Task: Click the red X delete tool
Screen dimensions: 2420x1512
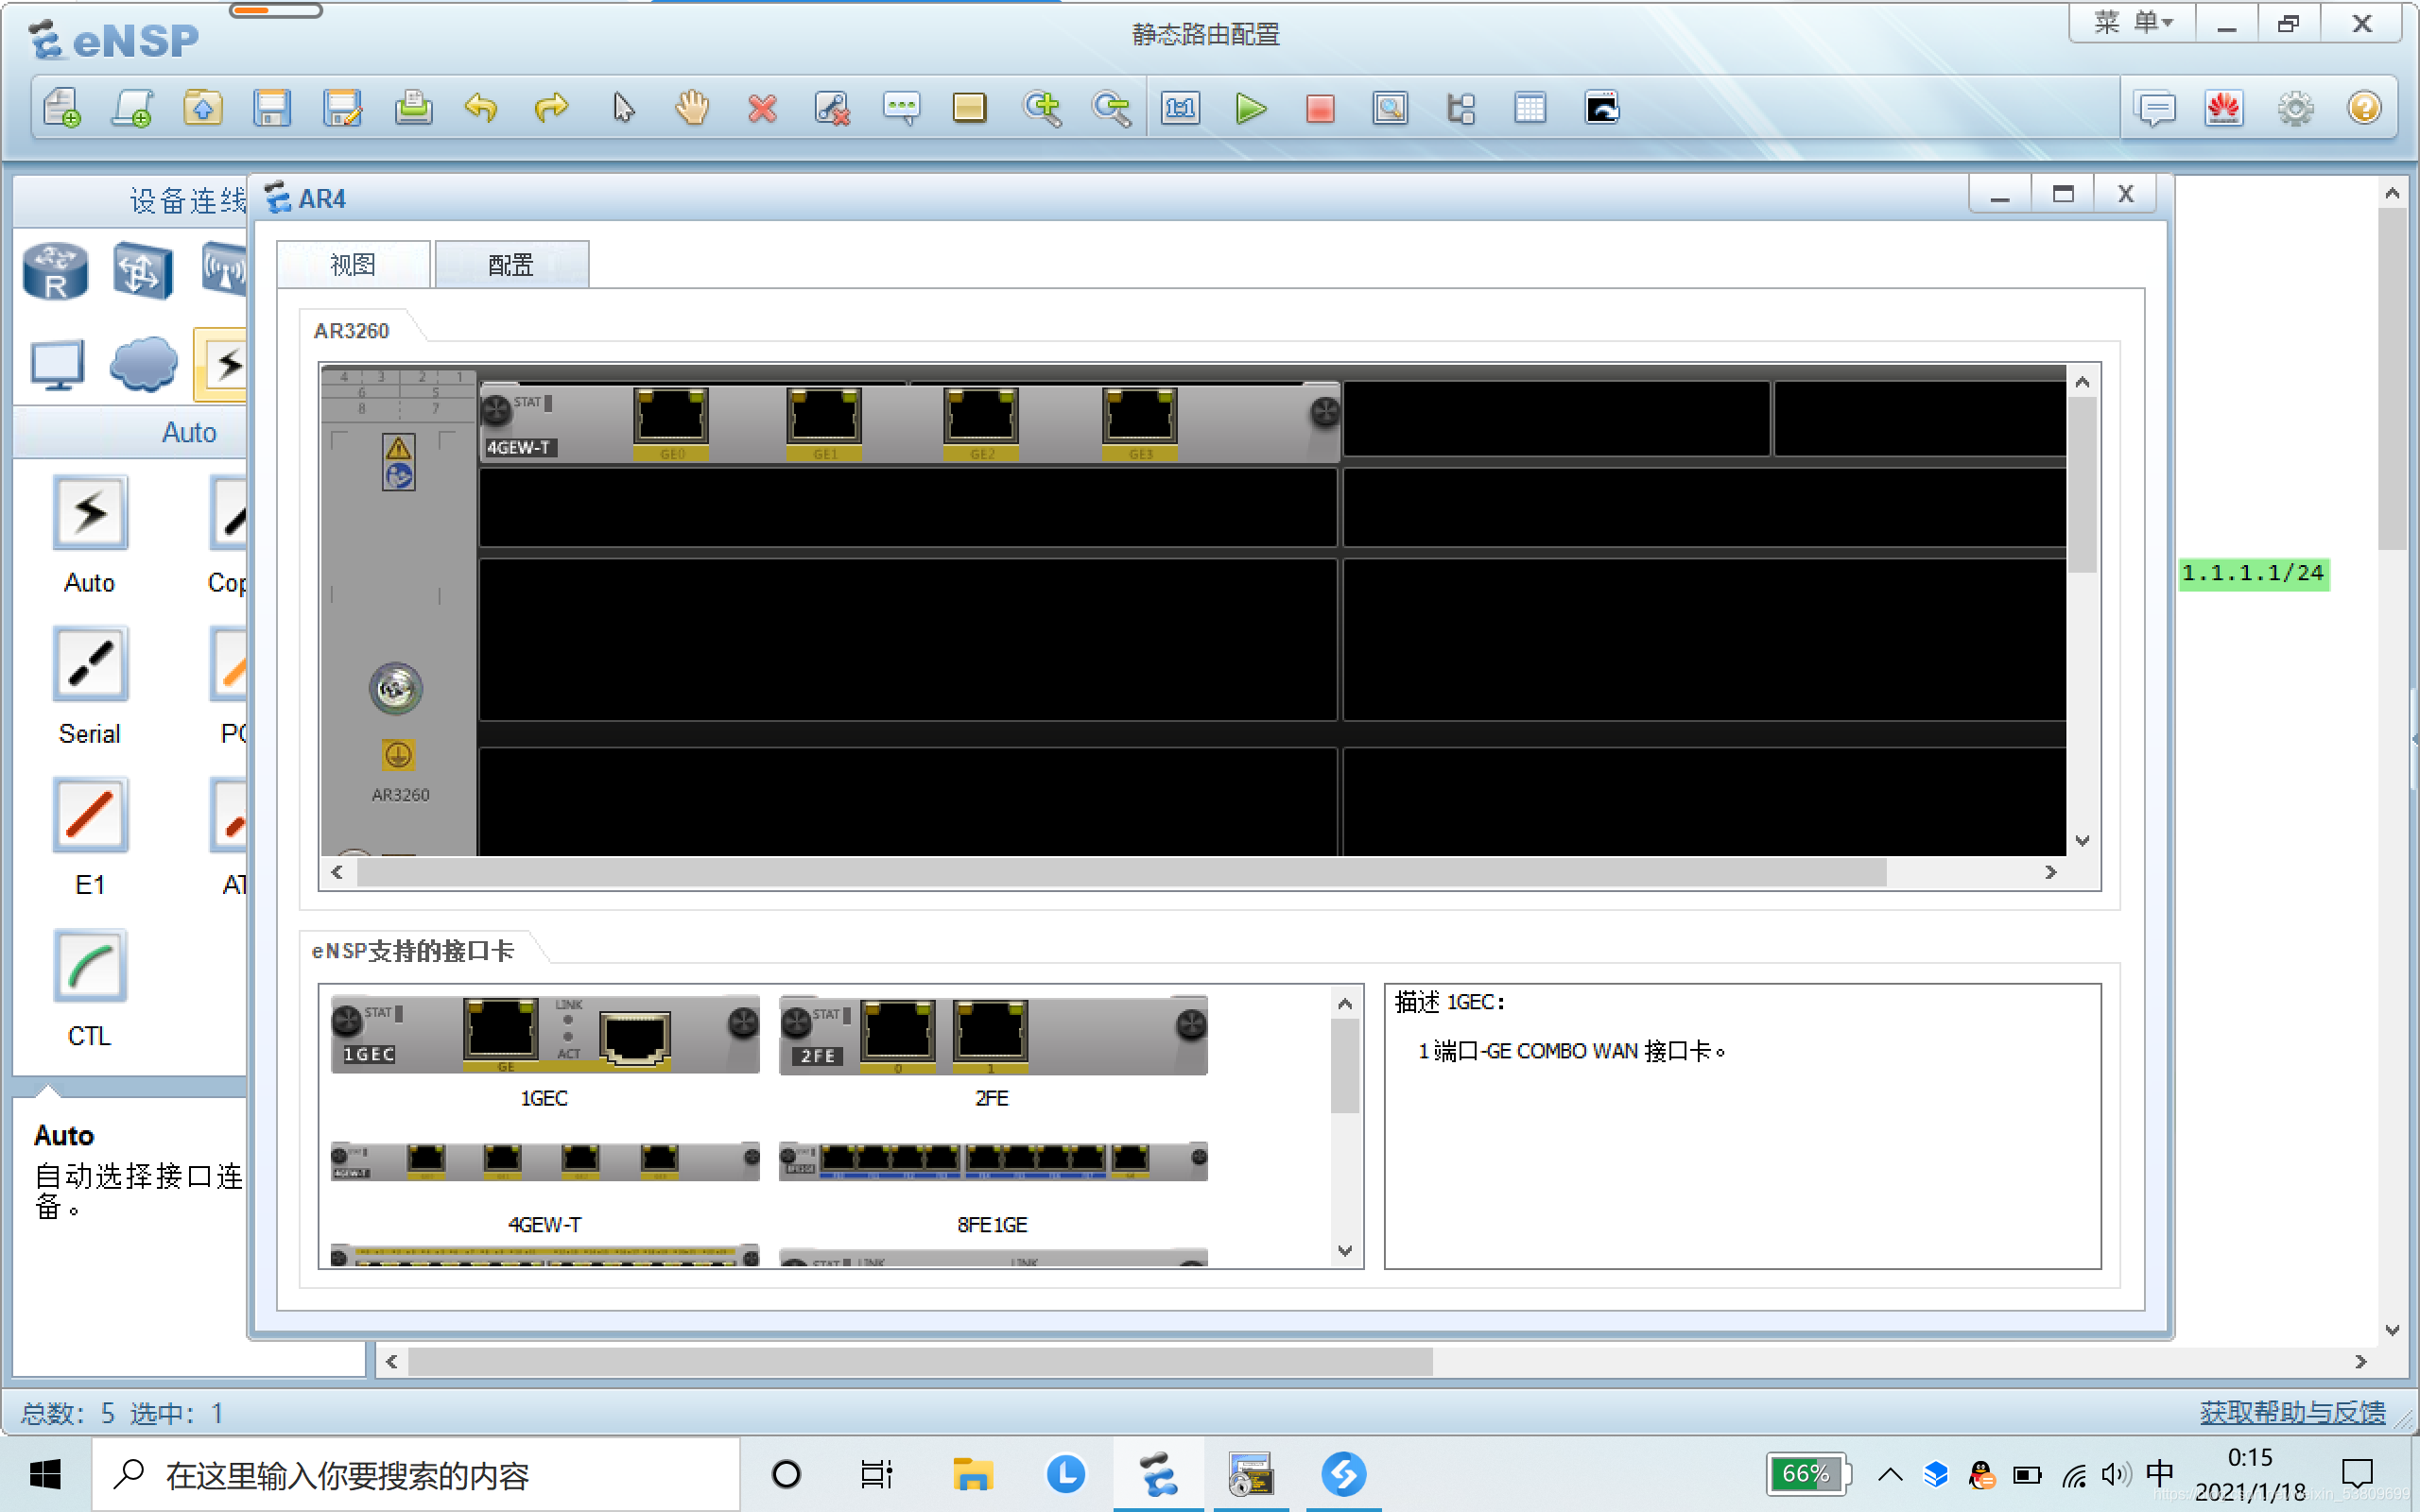Action: pyautogui.click(x=762, y=108)
